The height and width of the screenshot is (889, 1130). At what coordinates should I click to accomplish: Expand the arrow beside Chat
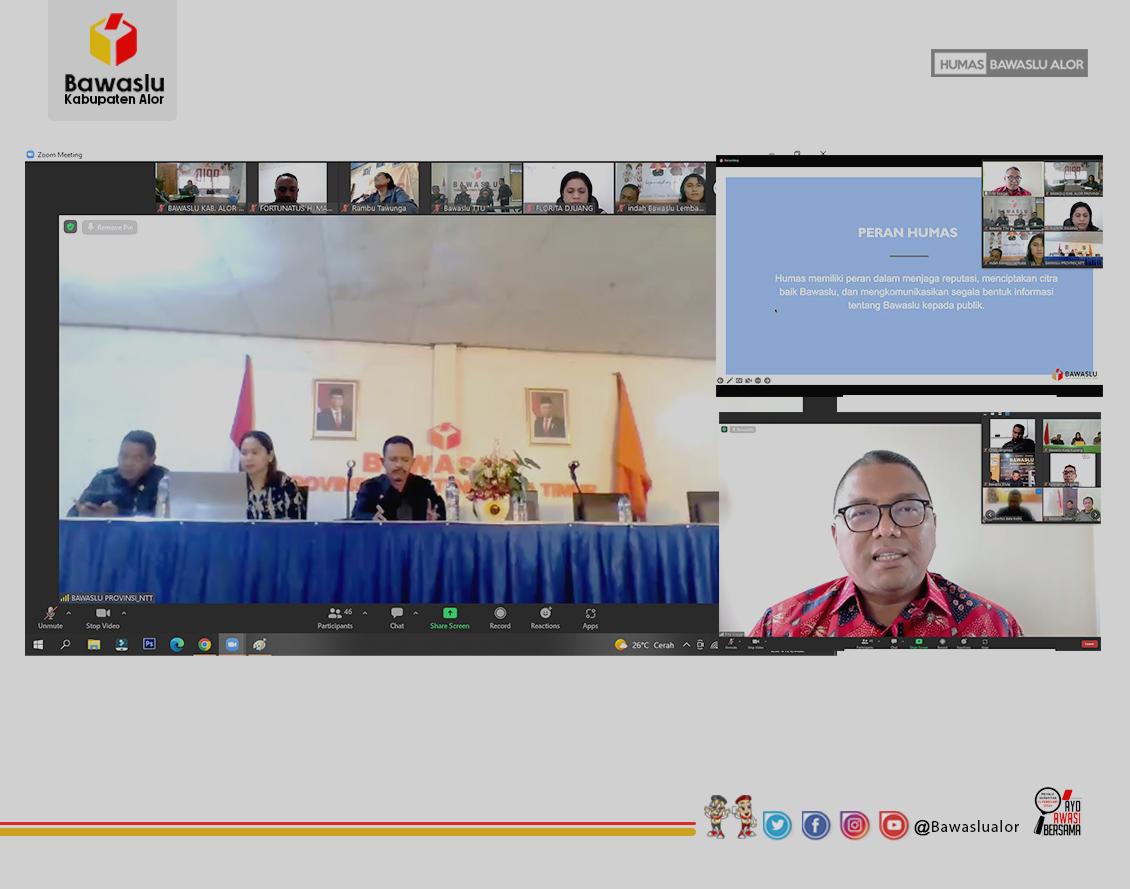point(415,613)
